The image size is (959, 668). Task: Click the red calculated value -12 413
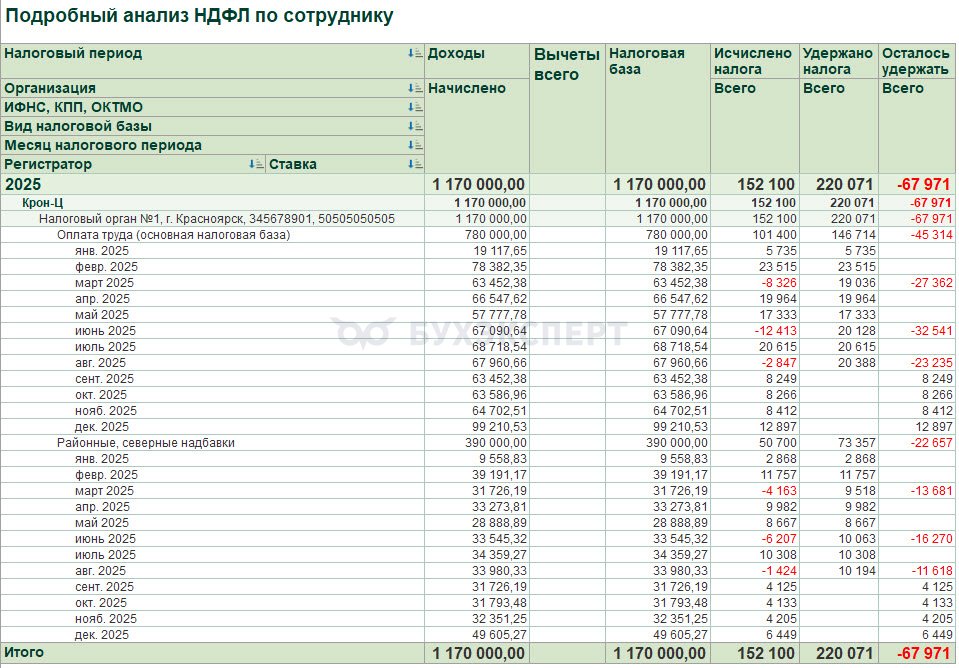776,330
